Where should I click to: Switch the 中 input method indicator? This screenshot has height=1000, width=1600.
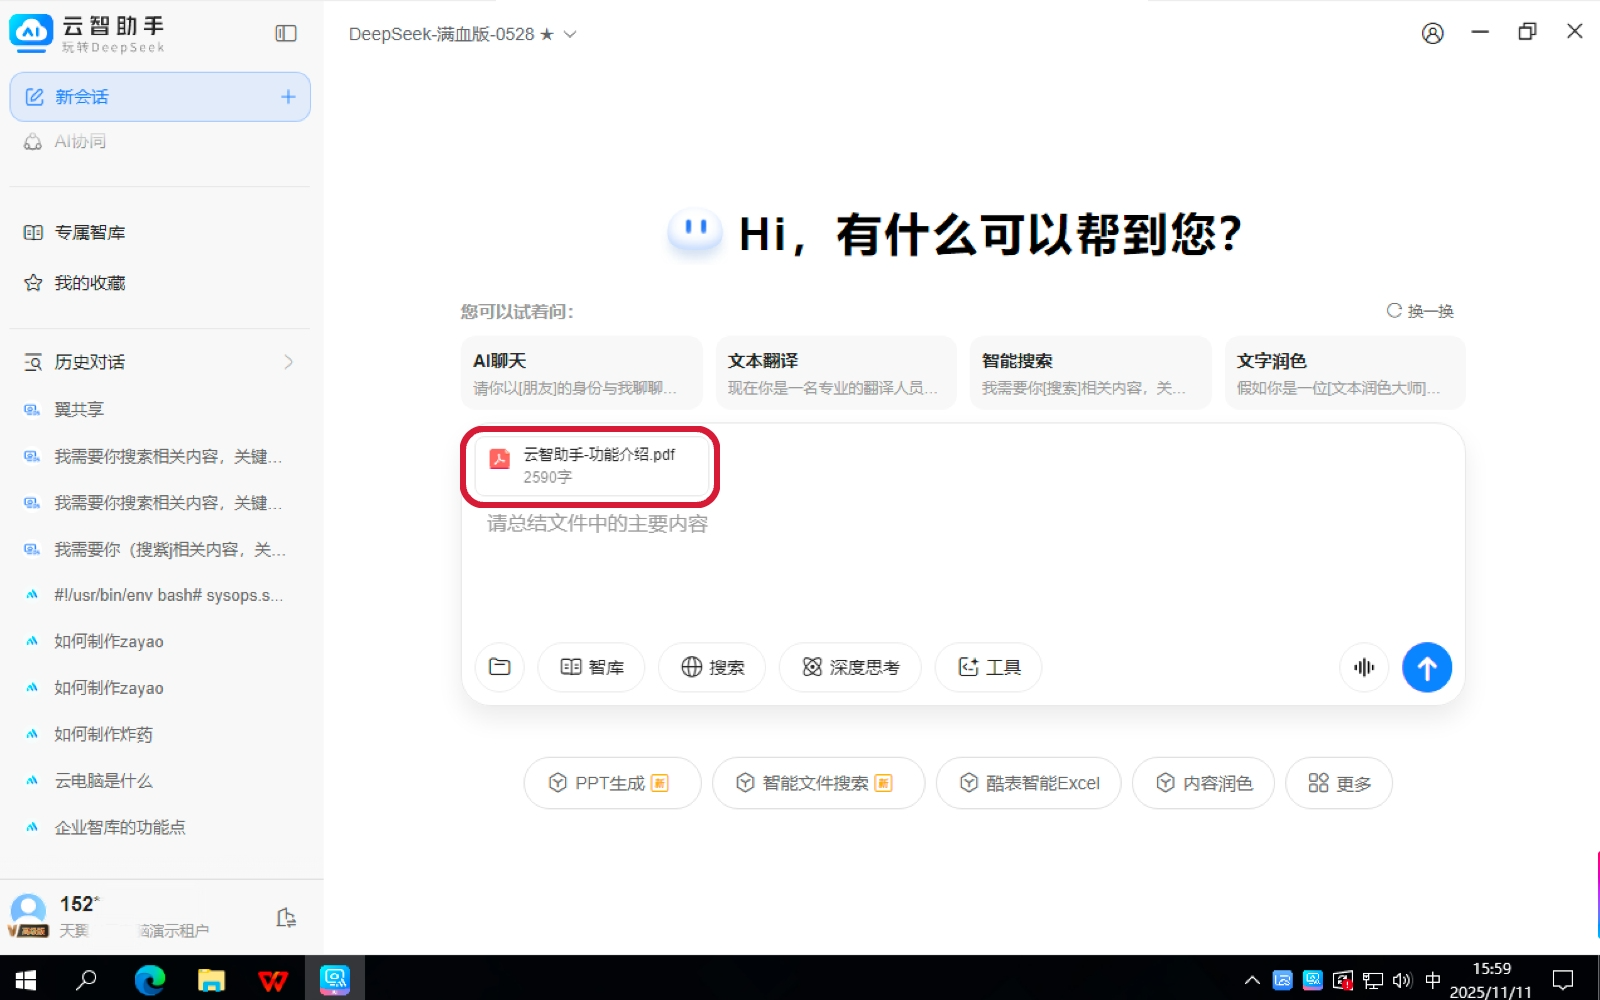coord(1432,980)
